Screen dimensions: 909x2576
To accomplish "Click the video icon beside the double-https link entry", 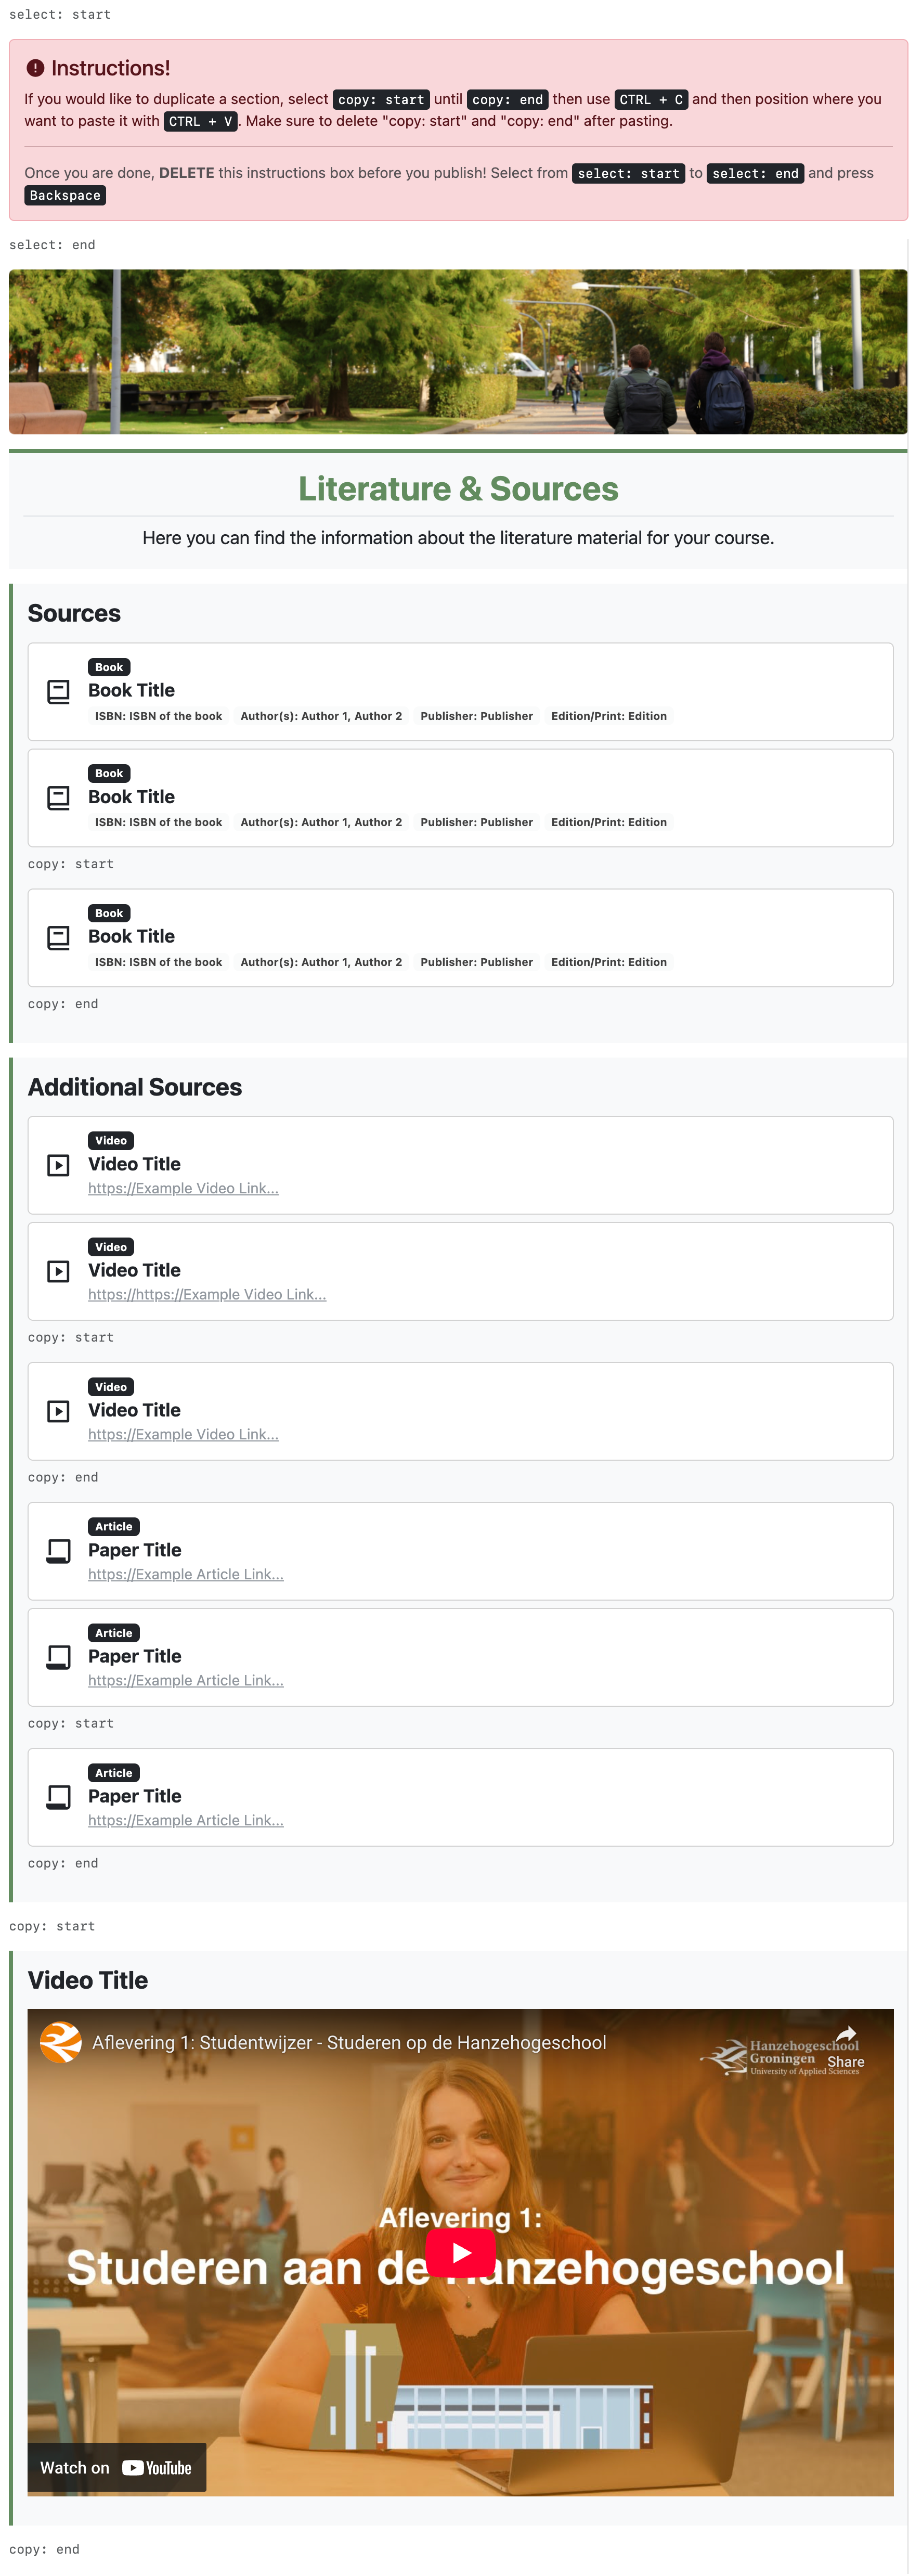I will [x=59, y=1271].
